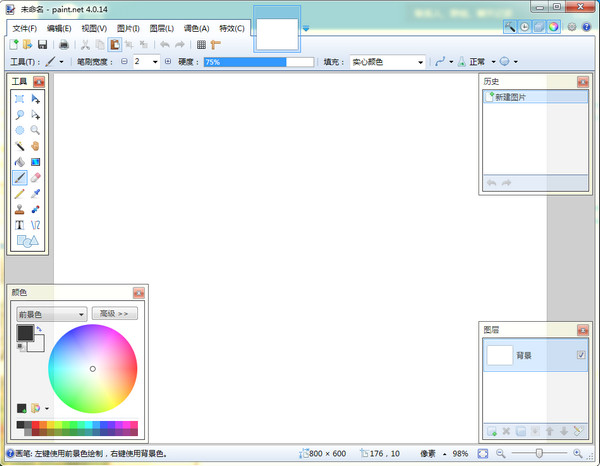Select the 新建图片 history entry
600x466 pixels.
(520, 97)
